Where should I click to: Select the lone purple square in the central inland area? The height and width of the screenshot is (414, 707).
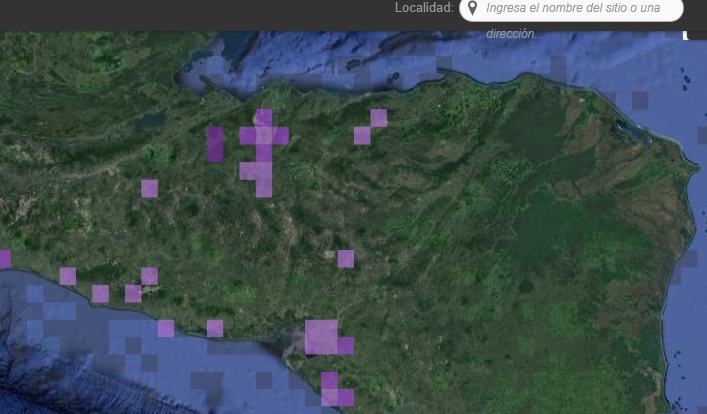pos(346,259)
